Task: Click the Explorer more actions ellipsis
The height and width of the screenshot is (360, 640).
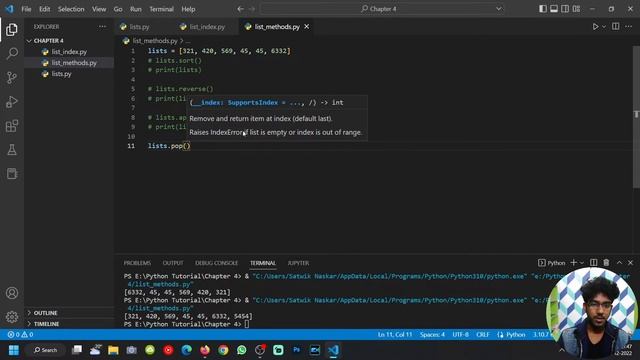Action: pos(102,27)
